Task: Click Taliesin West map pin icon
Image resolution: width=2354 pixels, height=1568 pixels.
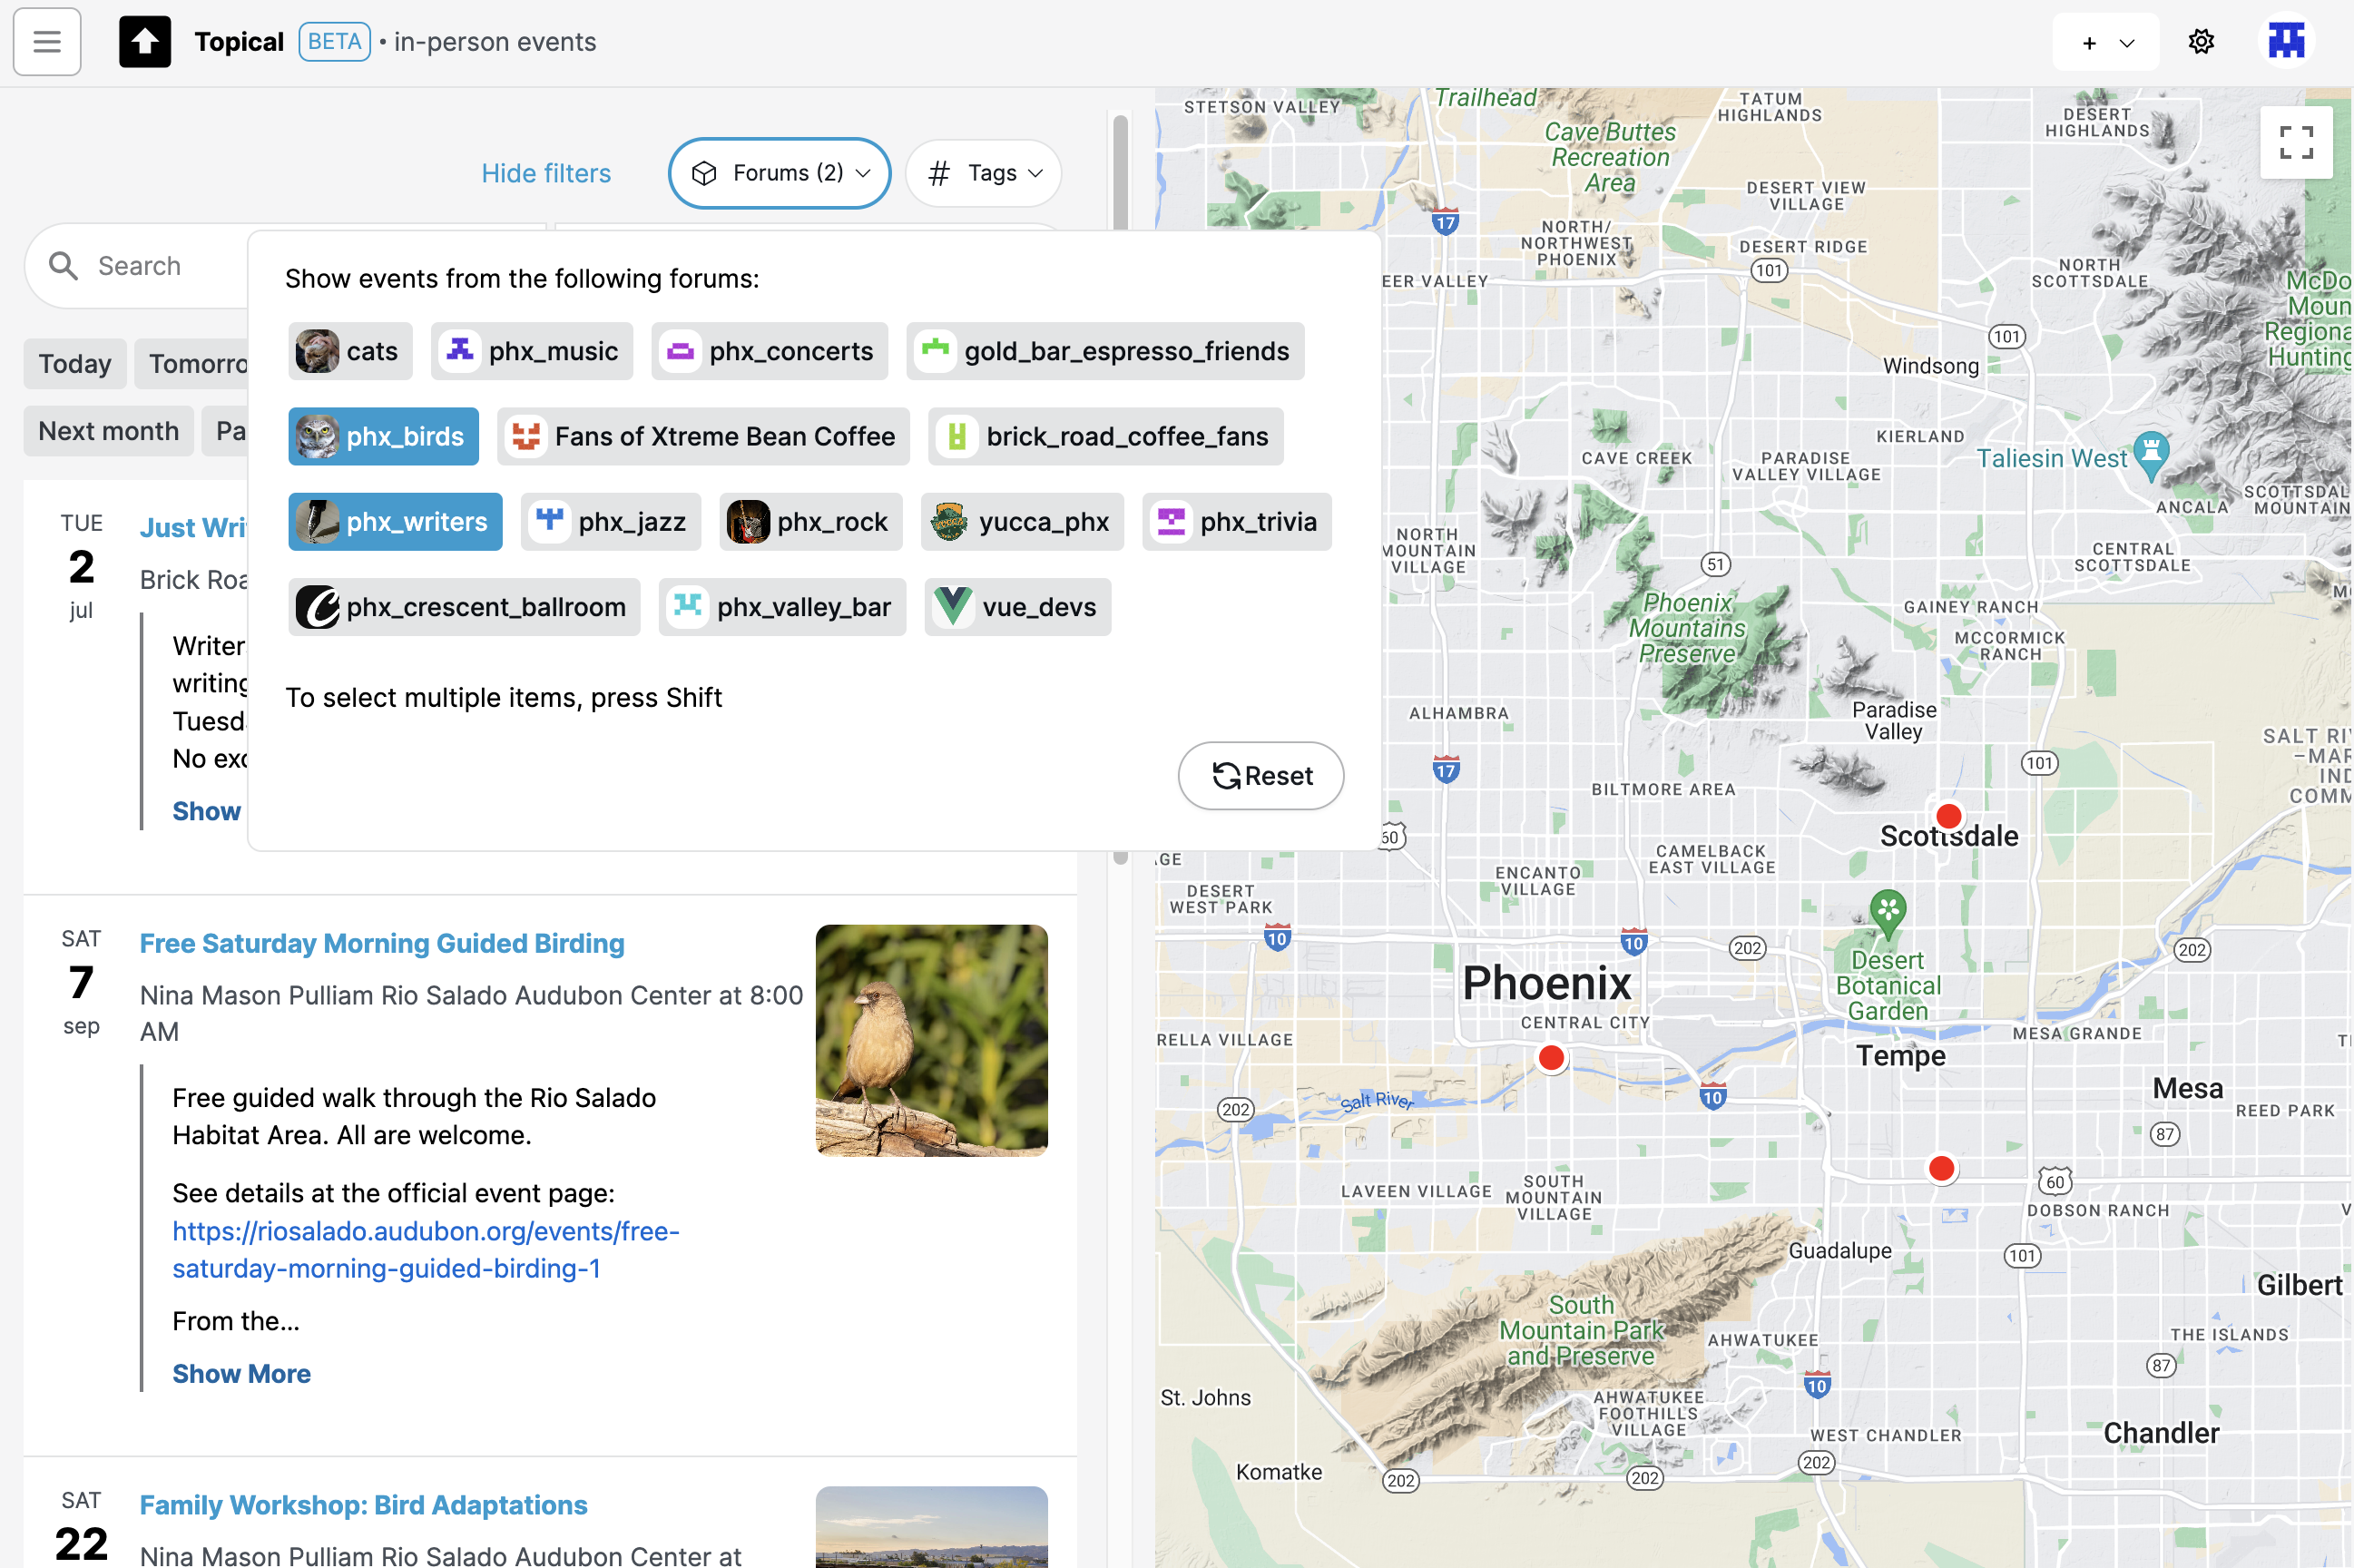Action: point(2151,456)
